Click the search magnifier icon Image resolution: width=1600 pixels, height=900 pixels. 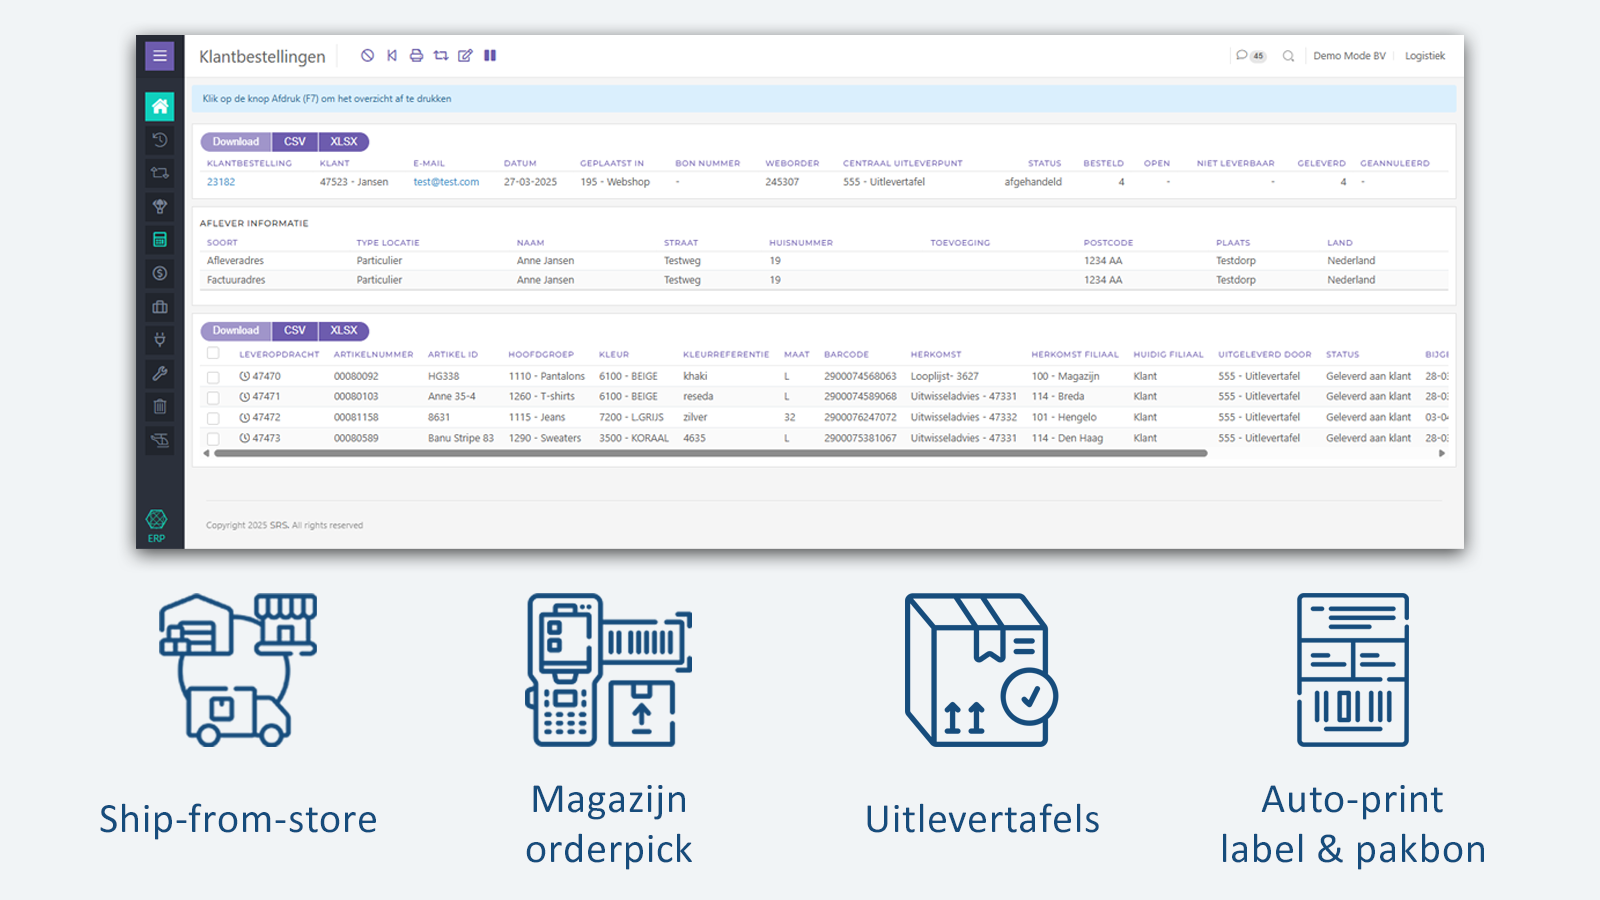pos(1289,56)
